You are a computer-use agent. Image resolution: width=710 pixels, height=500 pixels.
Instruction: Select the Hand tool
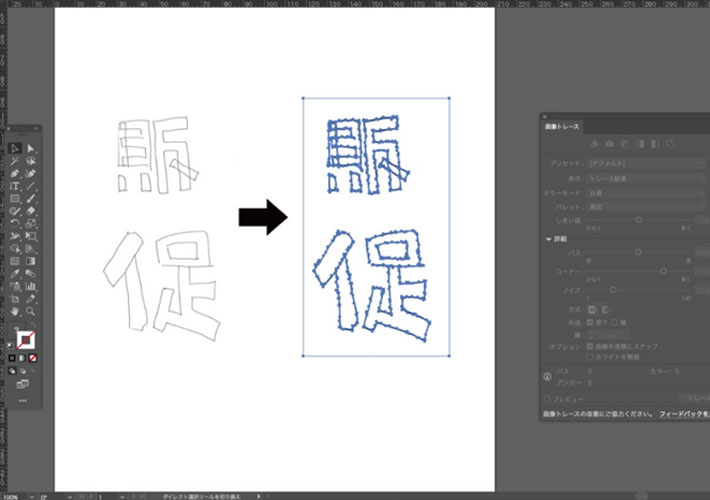[x=16, y=311]
